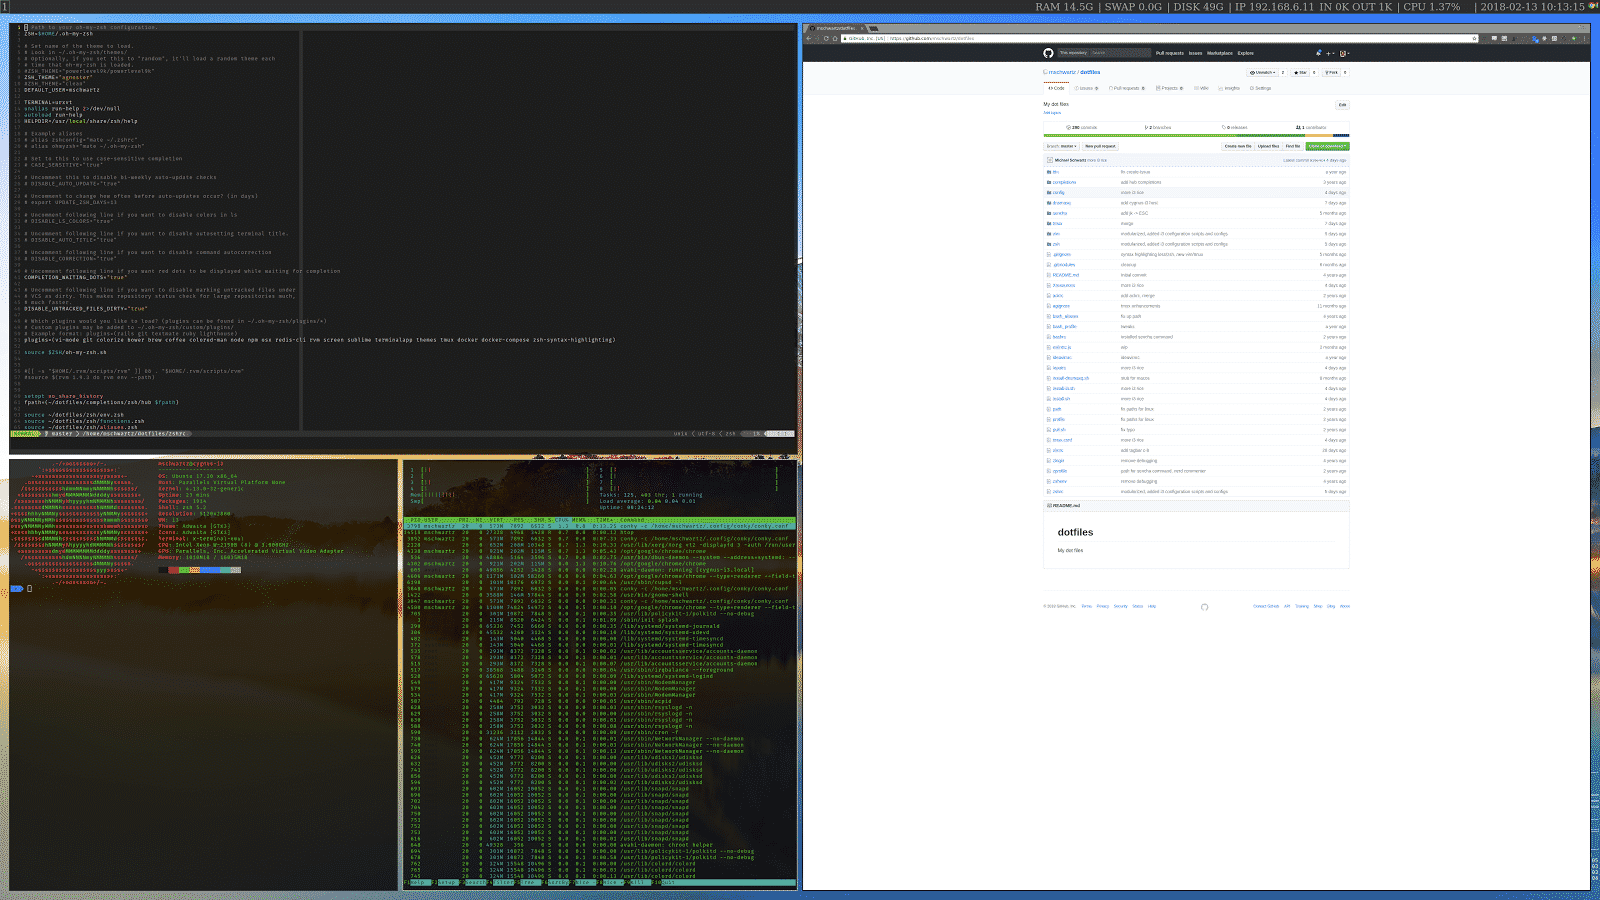Click the language breakdown color bar
The height and width of the screenshot is (900, 1600).
tap(1196, 135)
